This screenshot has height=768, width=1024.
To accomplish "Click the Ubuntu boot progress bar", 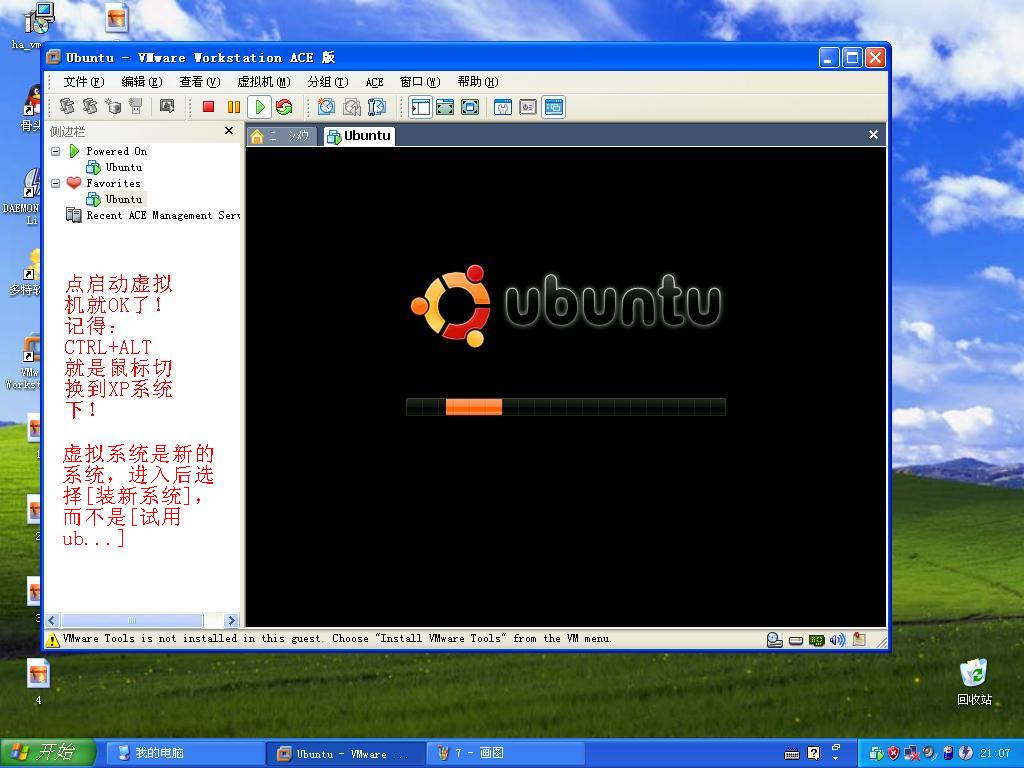I will click(566, 407).
